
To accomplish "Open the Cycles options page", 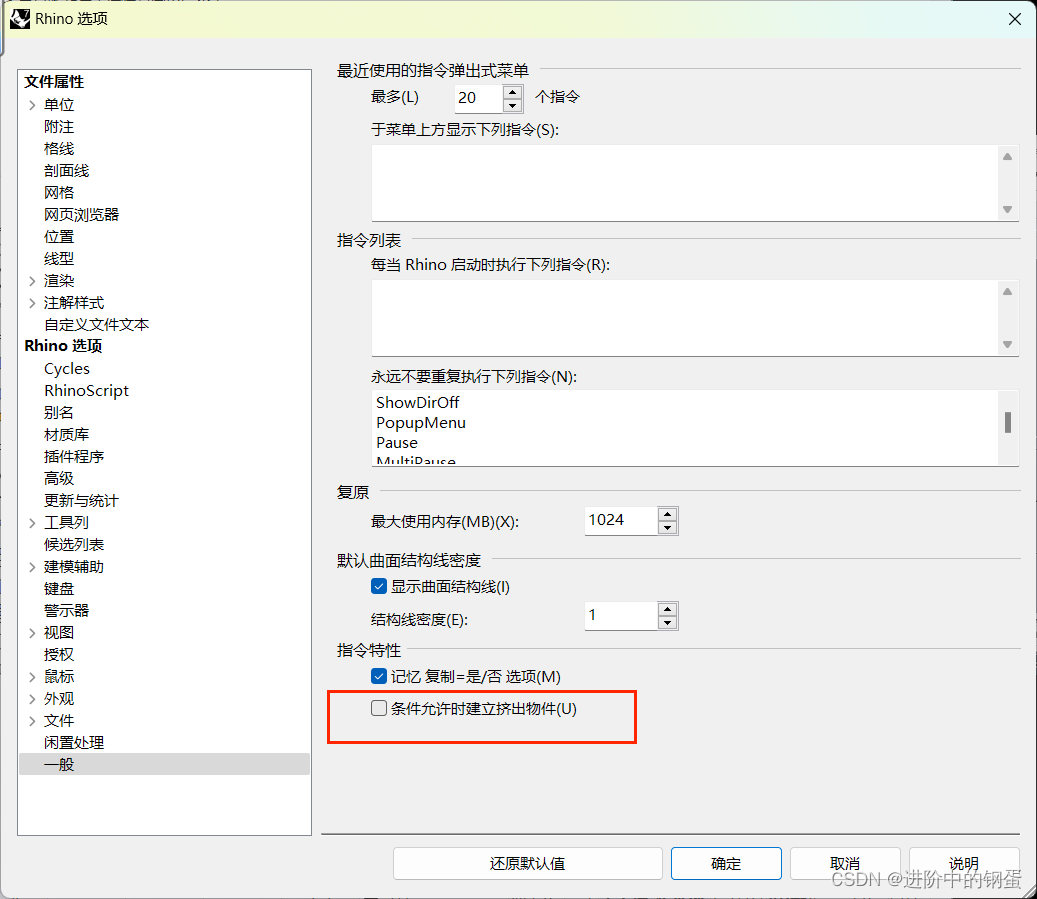I will click(67, 368).
